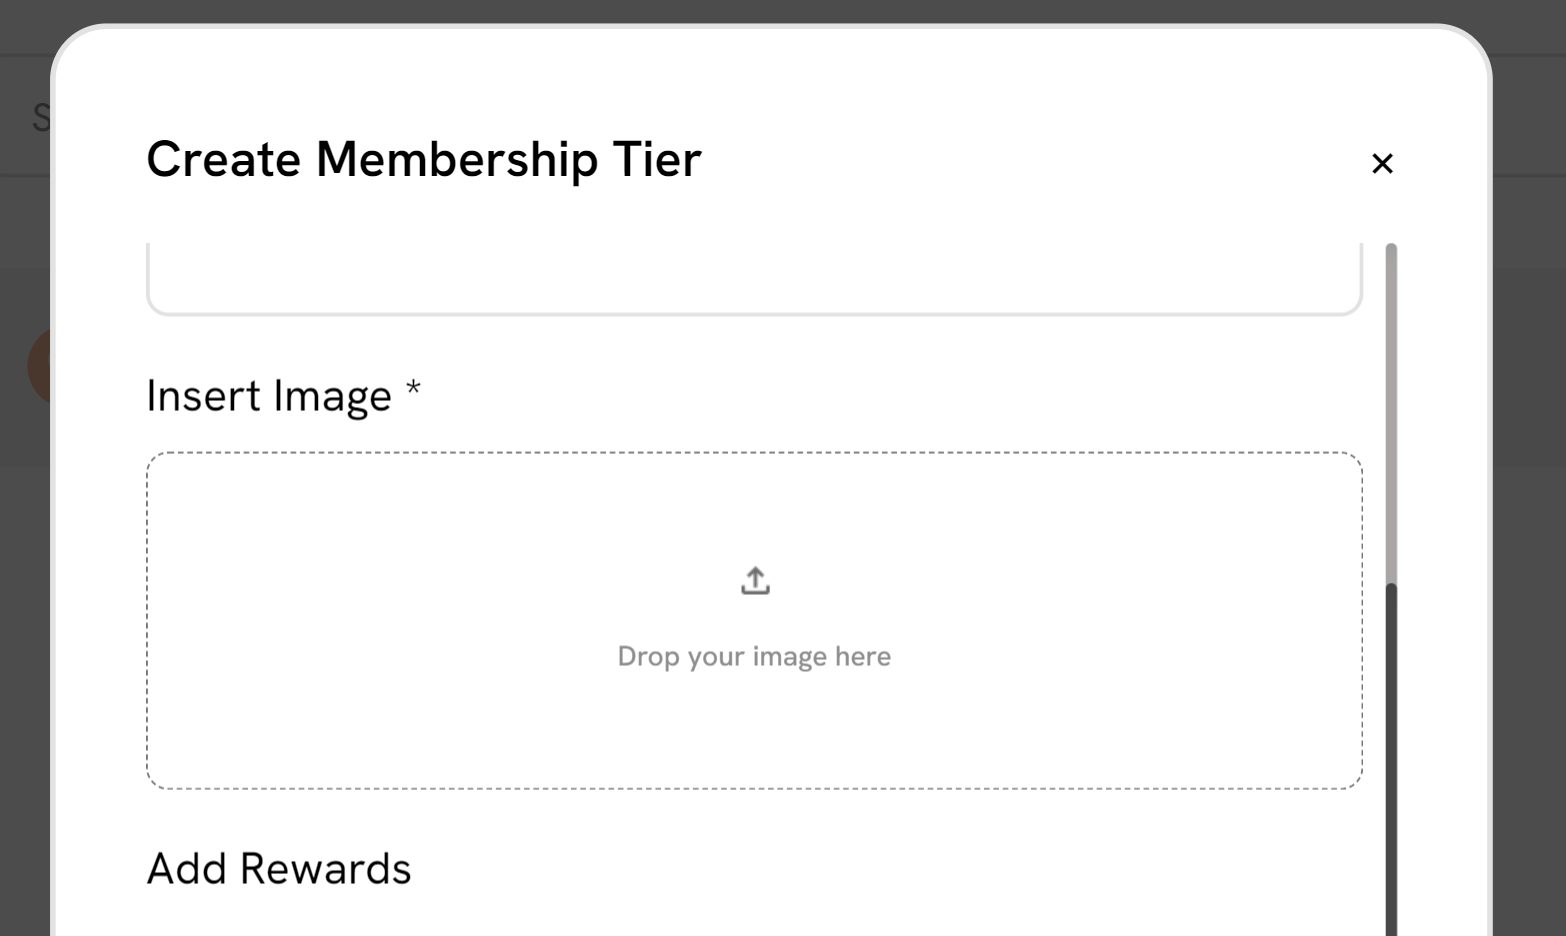This screenshot has width=1566, height=936.
Task: Click the orange avatar behind the dialog
Action: (38, 366)
